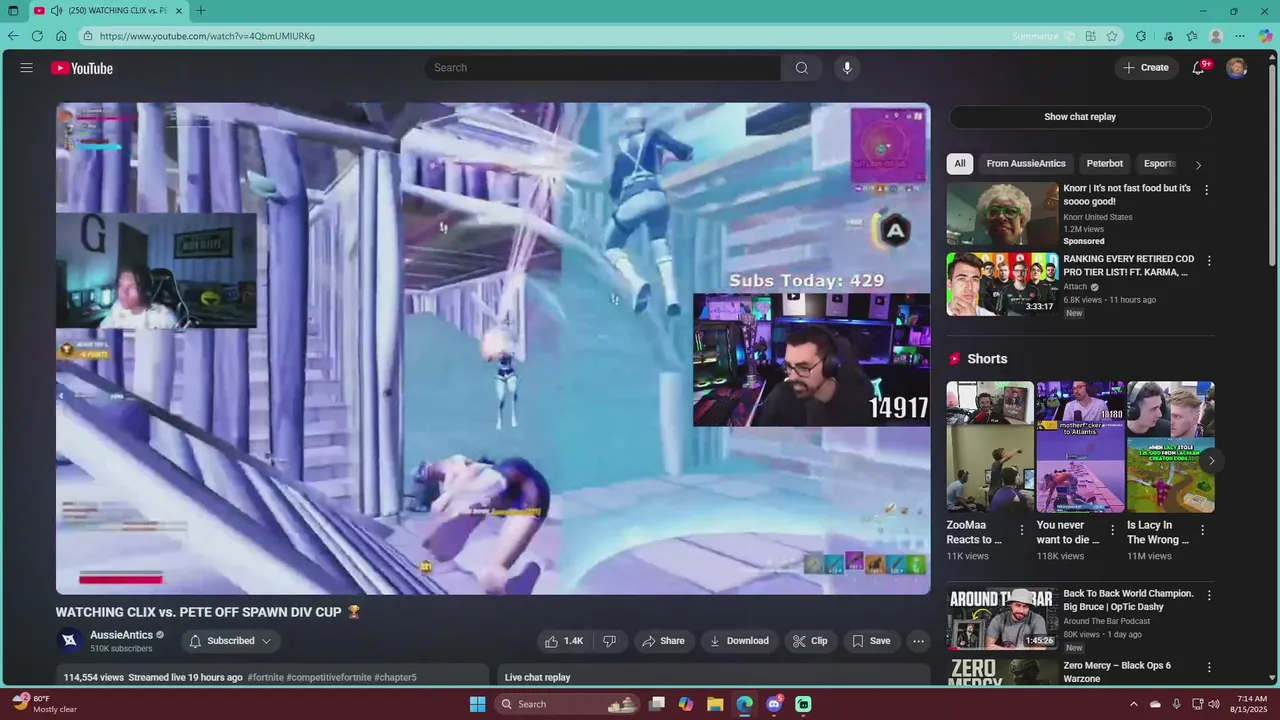The height and width of the screenshot is (720, 1280).
Task: Create a Clip of the video
Action: coord(810,641)
